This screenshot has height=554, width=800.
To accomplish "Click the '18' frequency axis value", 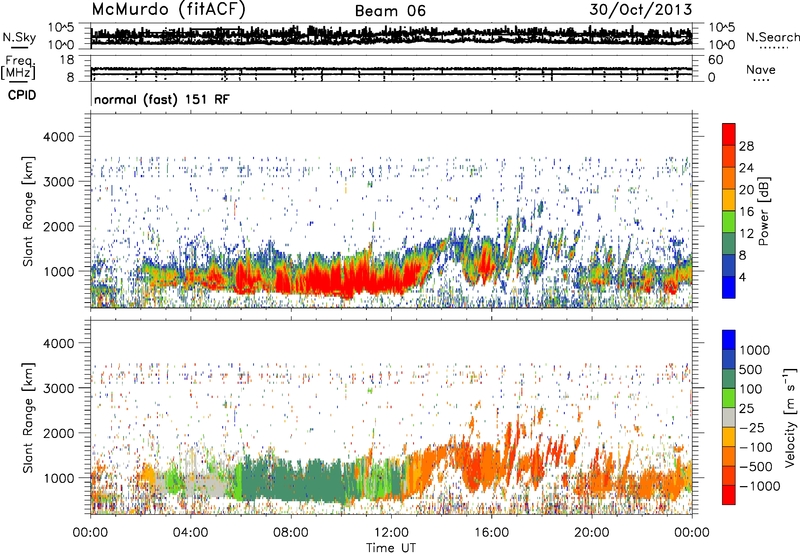I will tap(68, 60).
